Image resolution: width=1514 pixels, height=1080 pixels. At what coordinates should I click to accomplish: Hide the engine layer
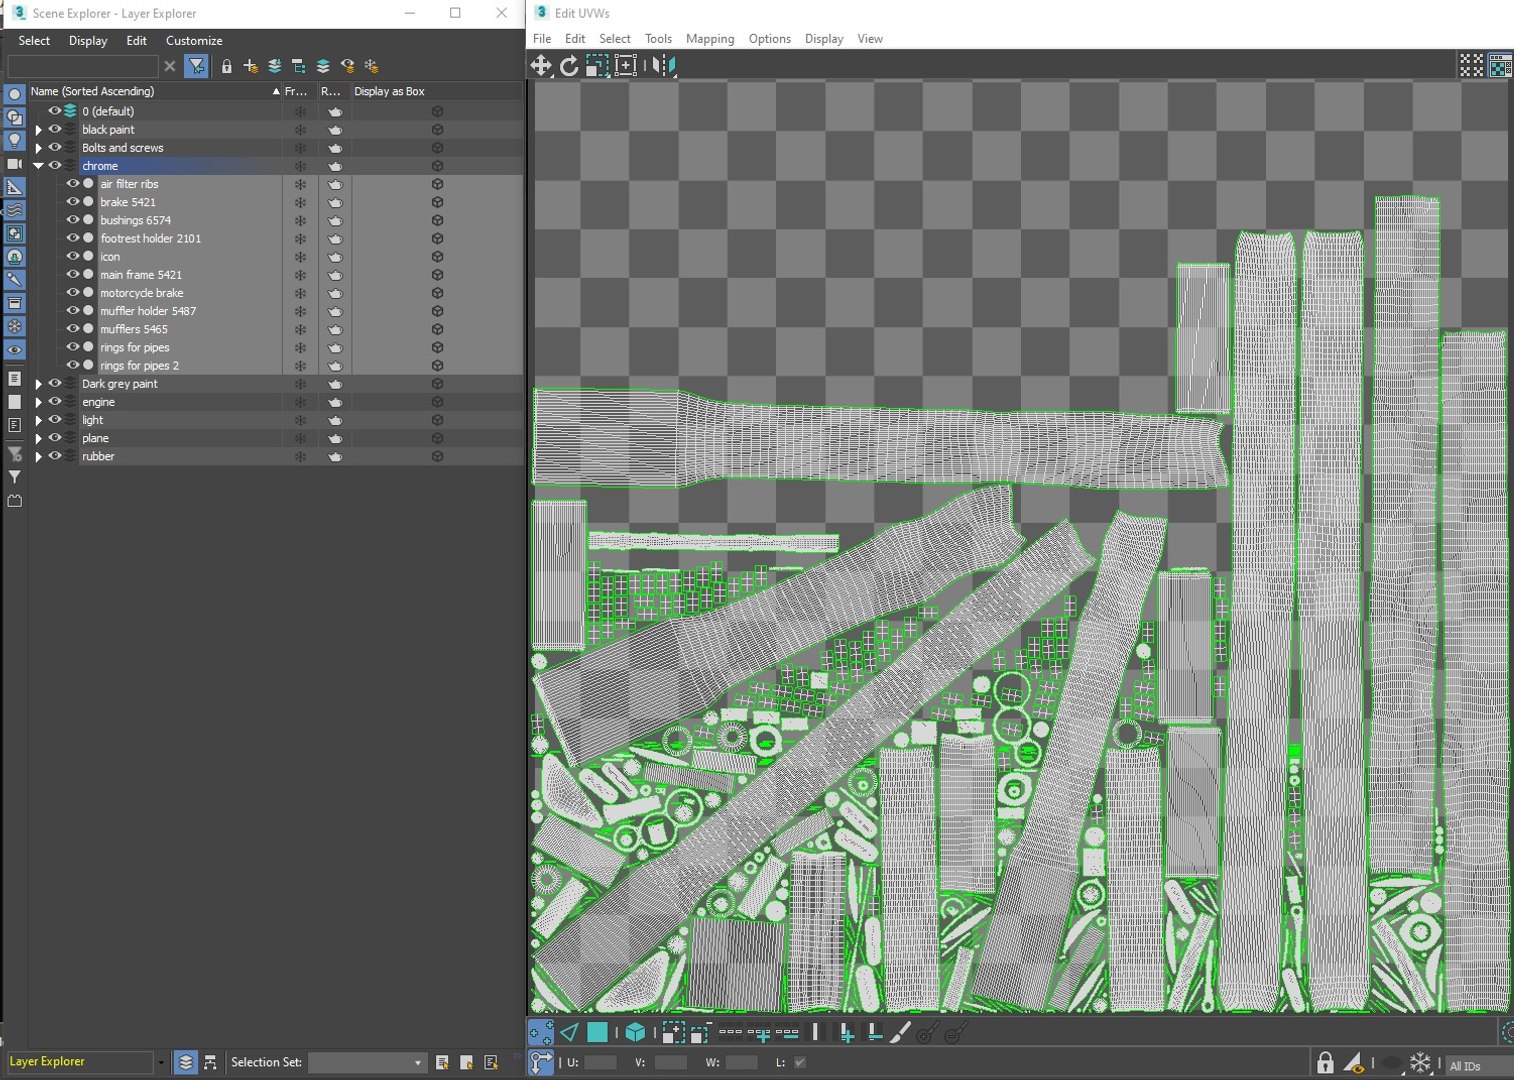pyautogui.click(x=55, y=401)
